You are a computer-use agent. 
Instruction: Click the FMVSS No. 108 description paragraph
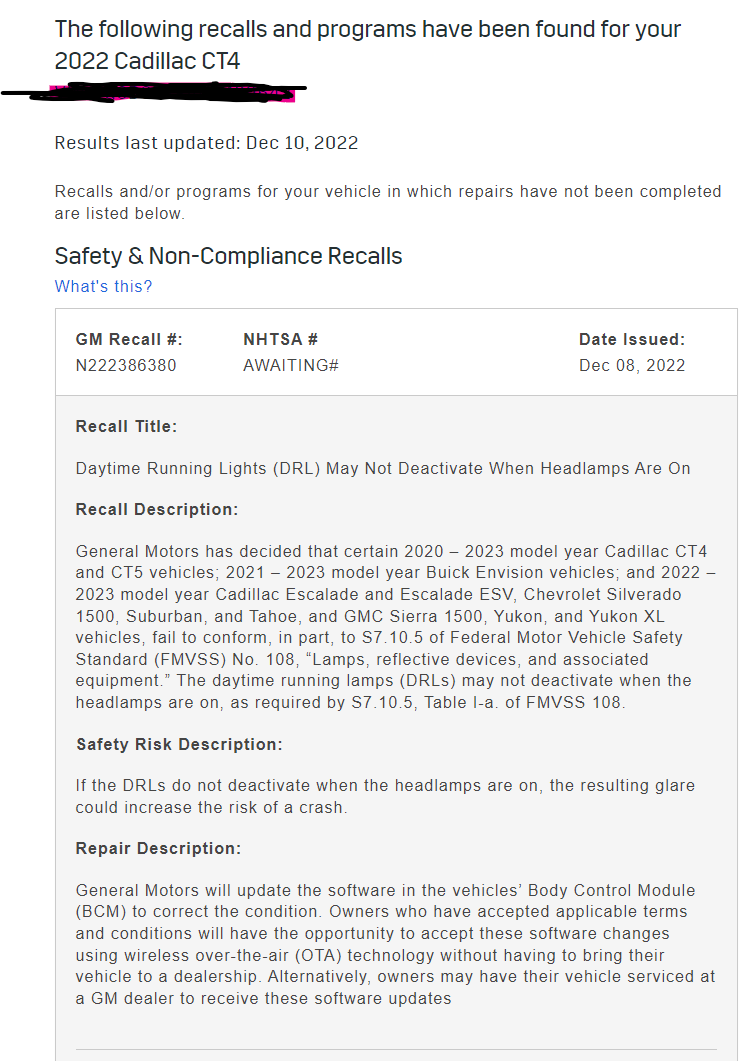395,626
